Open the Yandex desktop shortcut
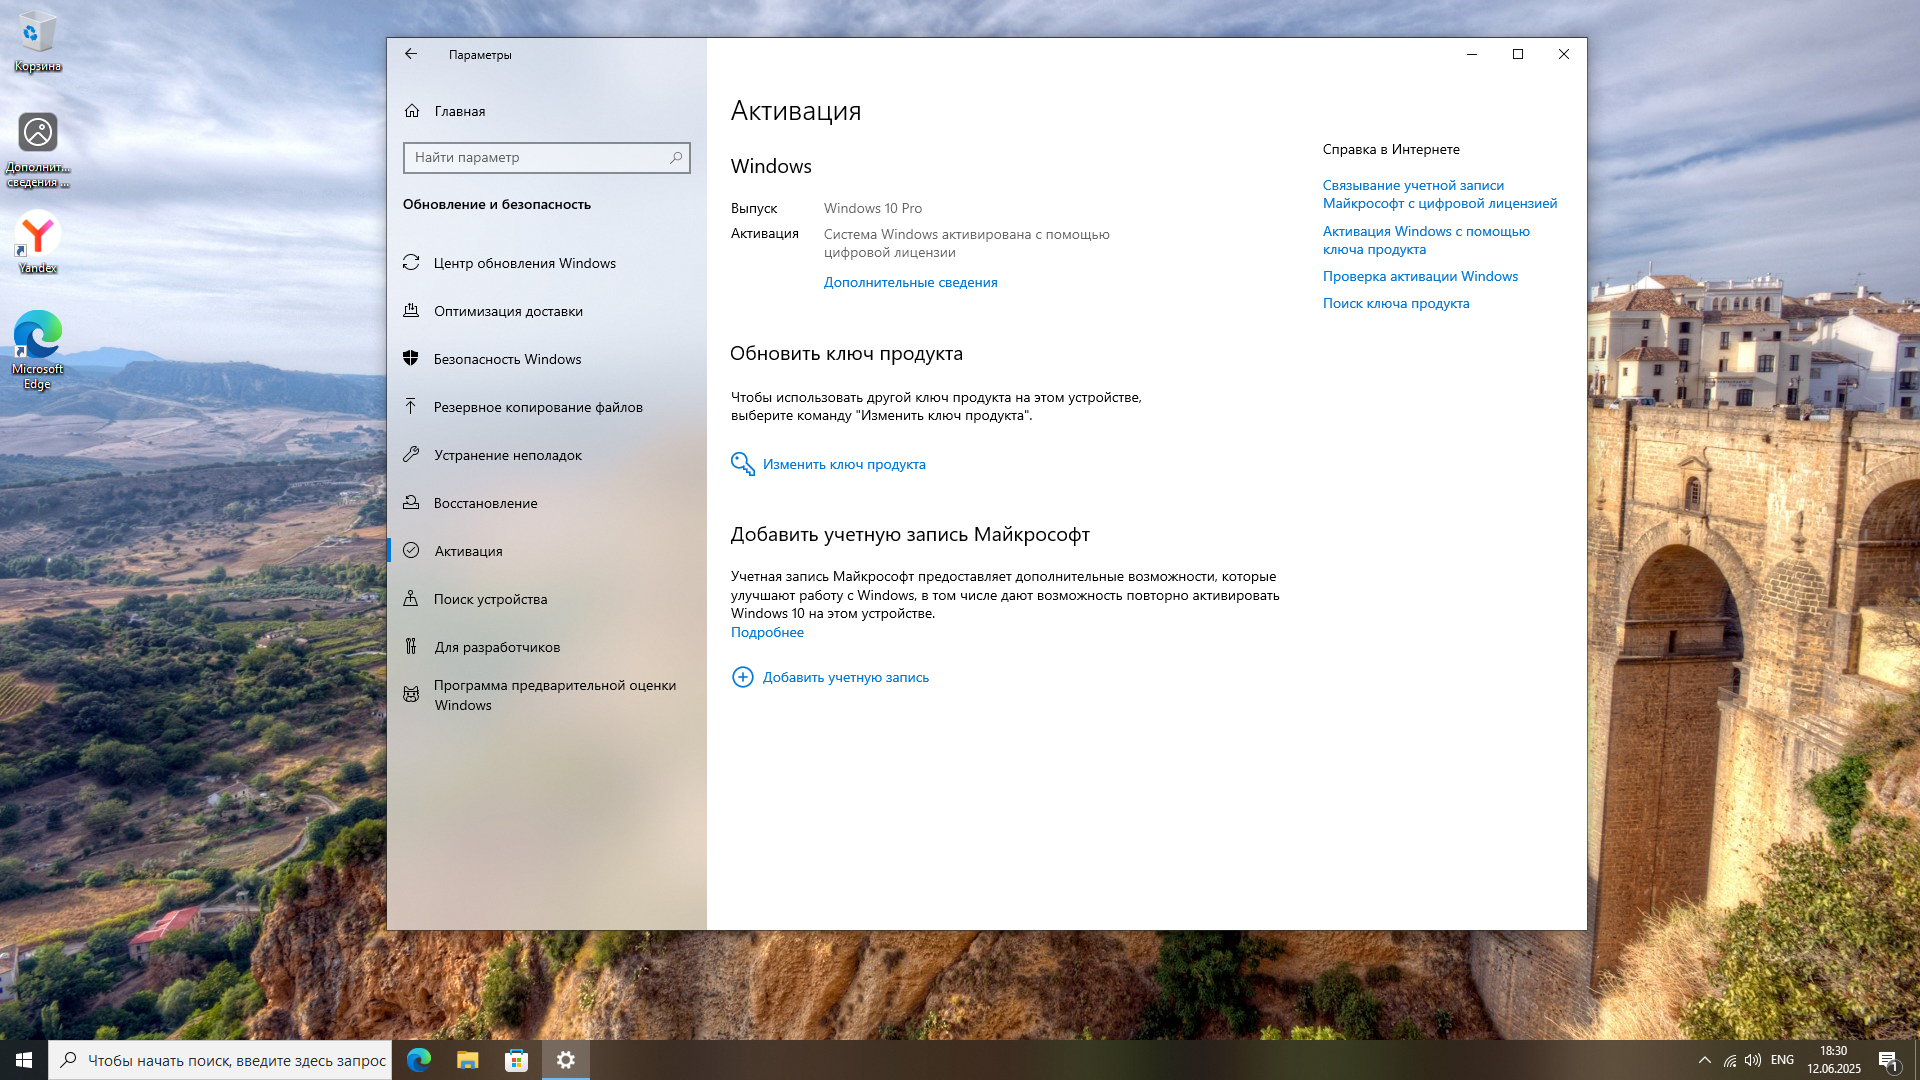 38,241
